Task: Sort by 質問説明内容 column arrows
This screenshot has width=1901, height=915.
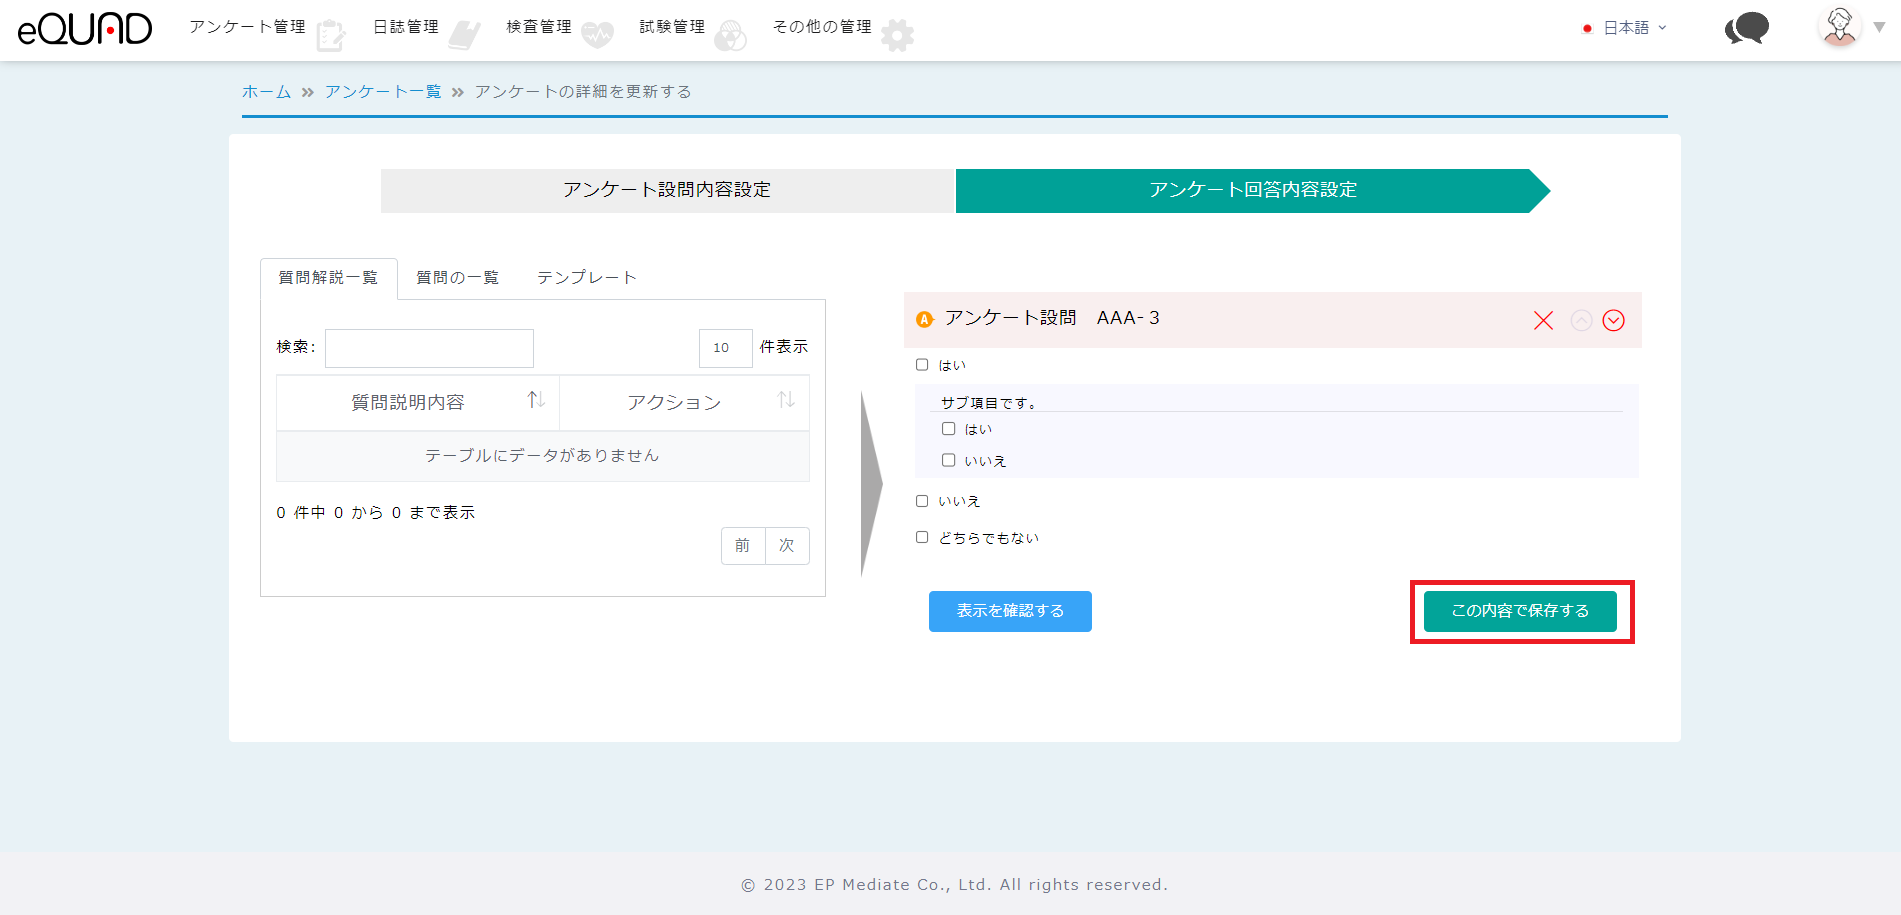Action: (x=536, y=400)
